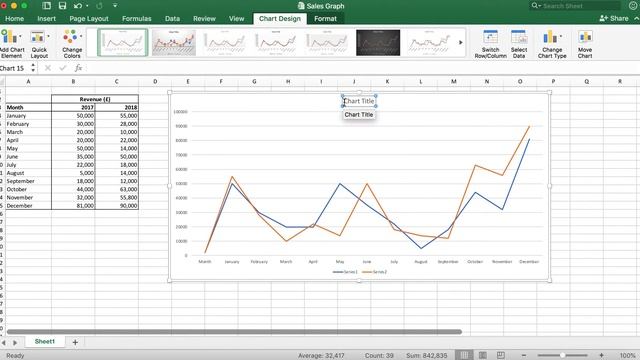Image resolution: width=640 pixels, height=360 pixels.
Task: Click the formula bar confirm checkmark icon
Action: point(62,68)
